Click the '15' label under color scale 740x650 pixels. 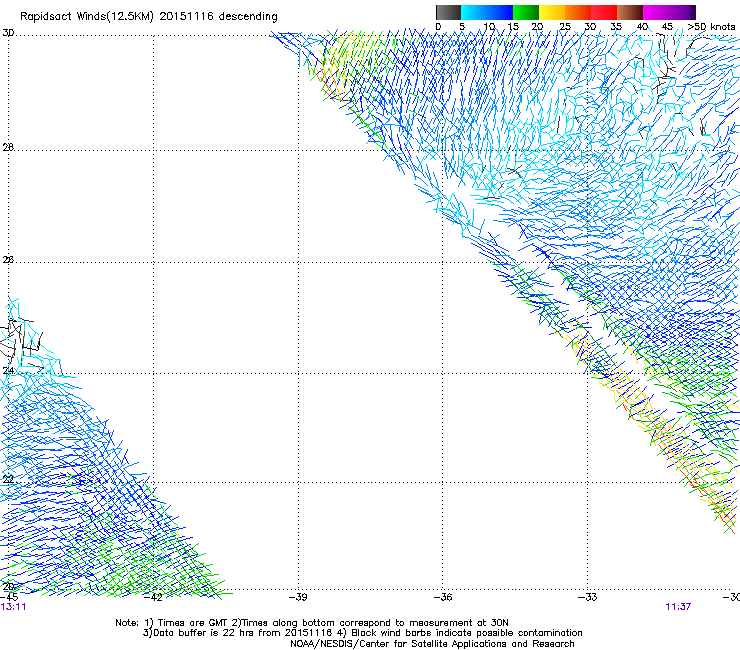click(x=513, y=27)
